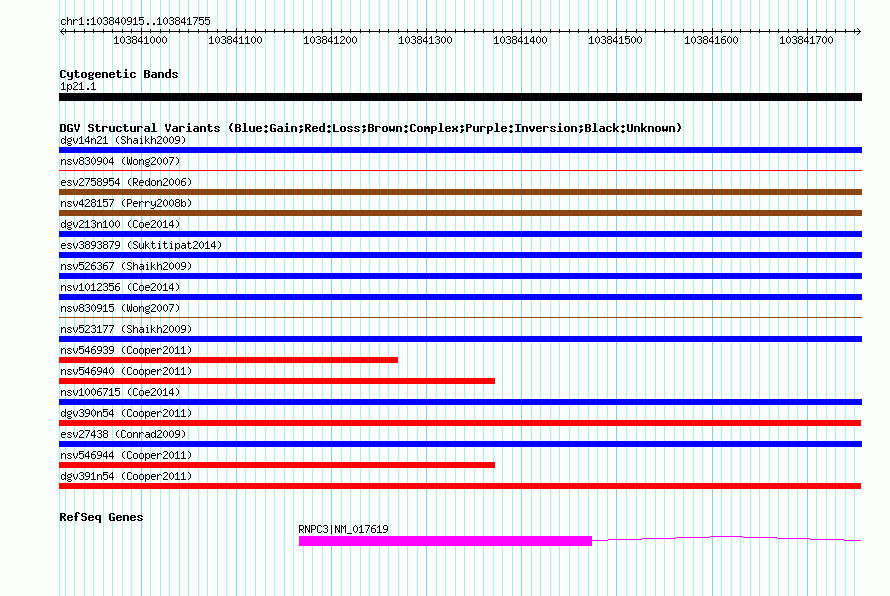Click the red bar below dgv390n54 label
Image resolution: width=890 pixels, height=596 pixels.
pyautogui.click(x=460, y=423)
